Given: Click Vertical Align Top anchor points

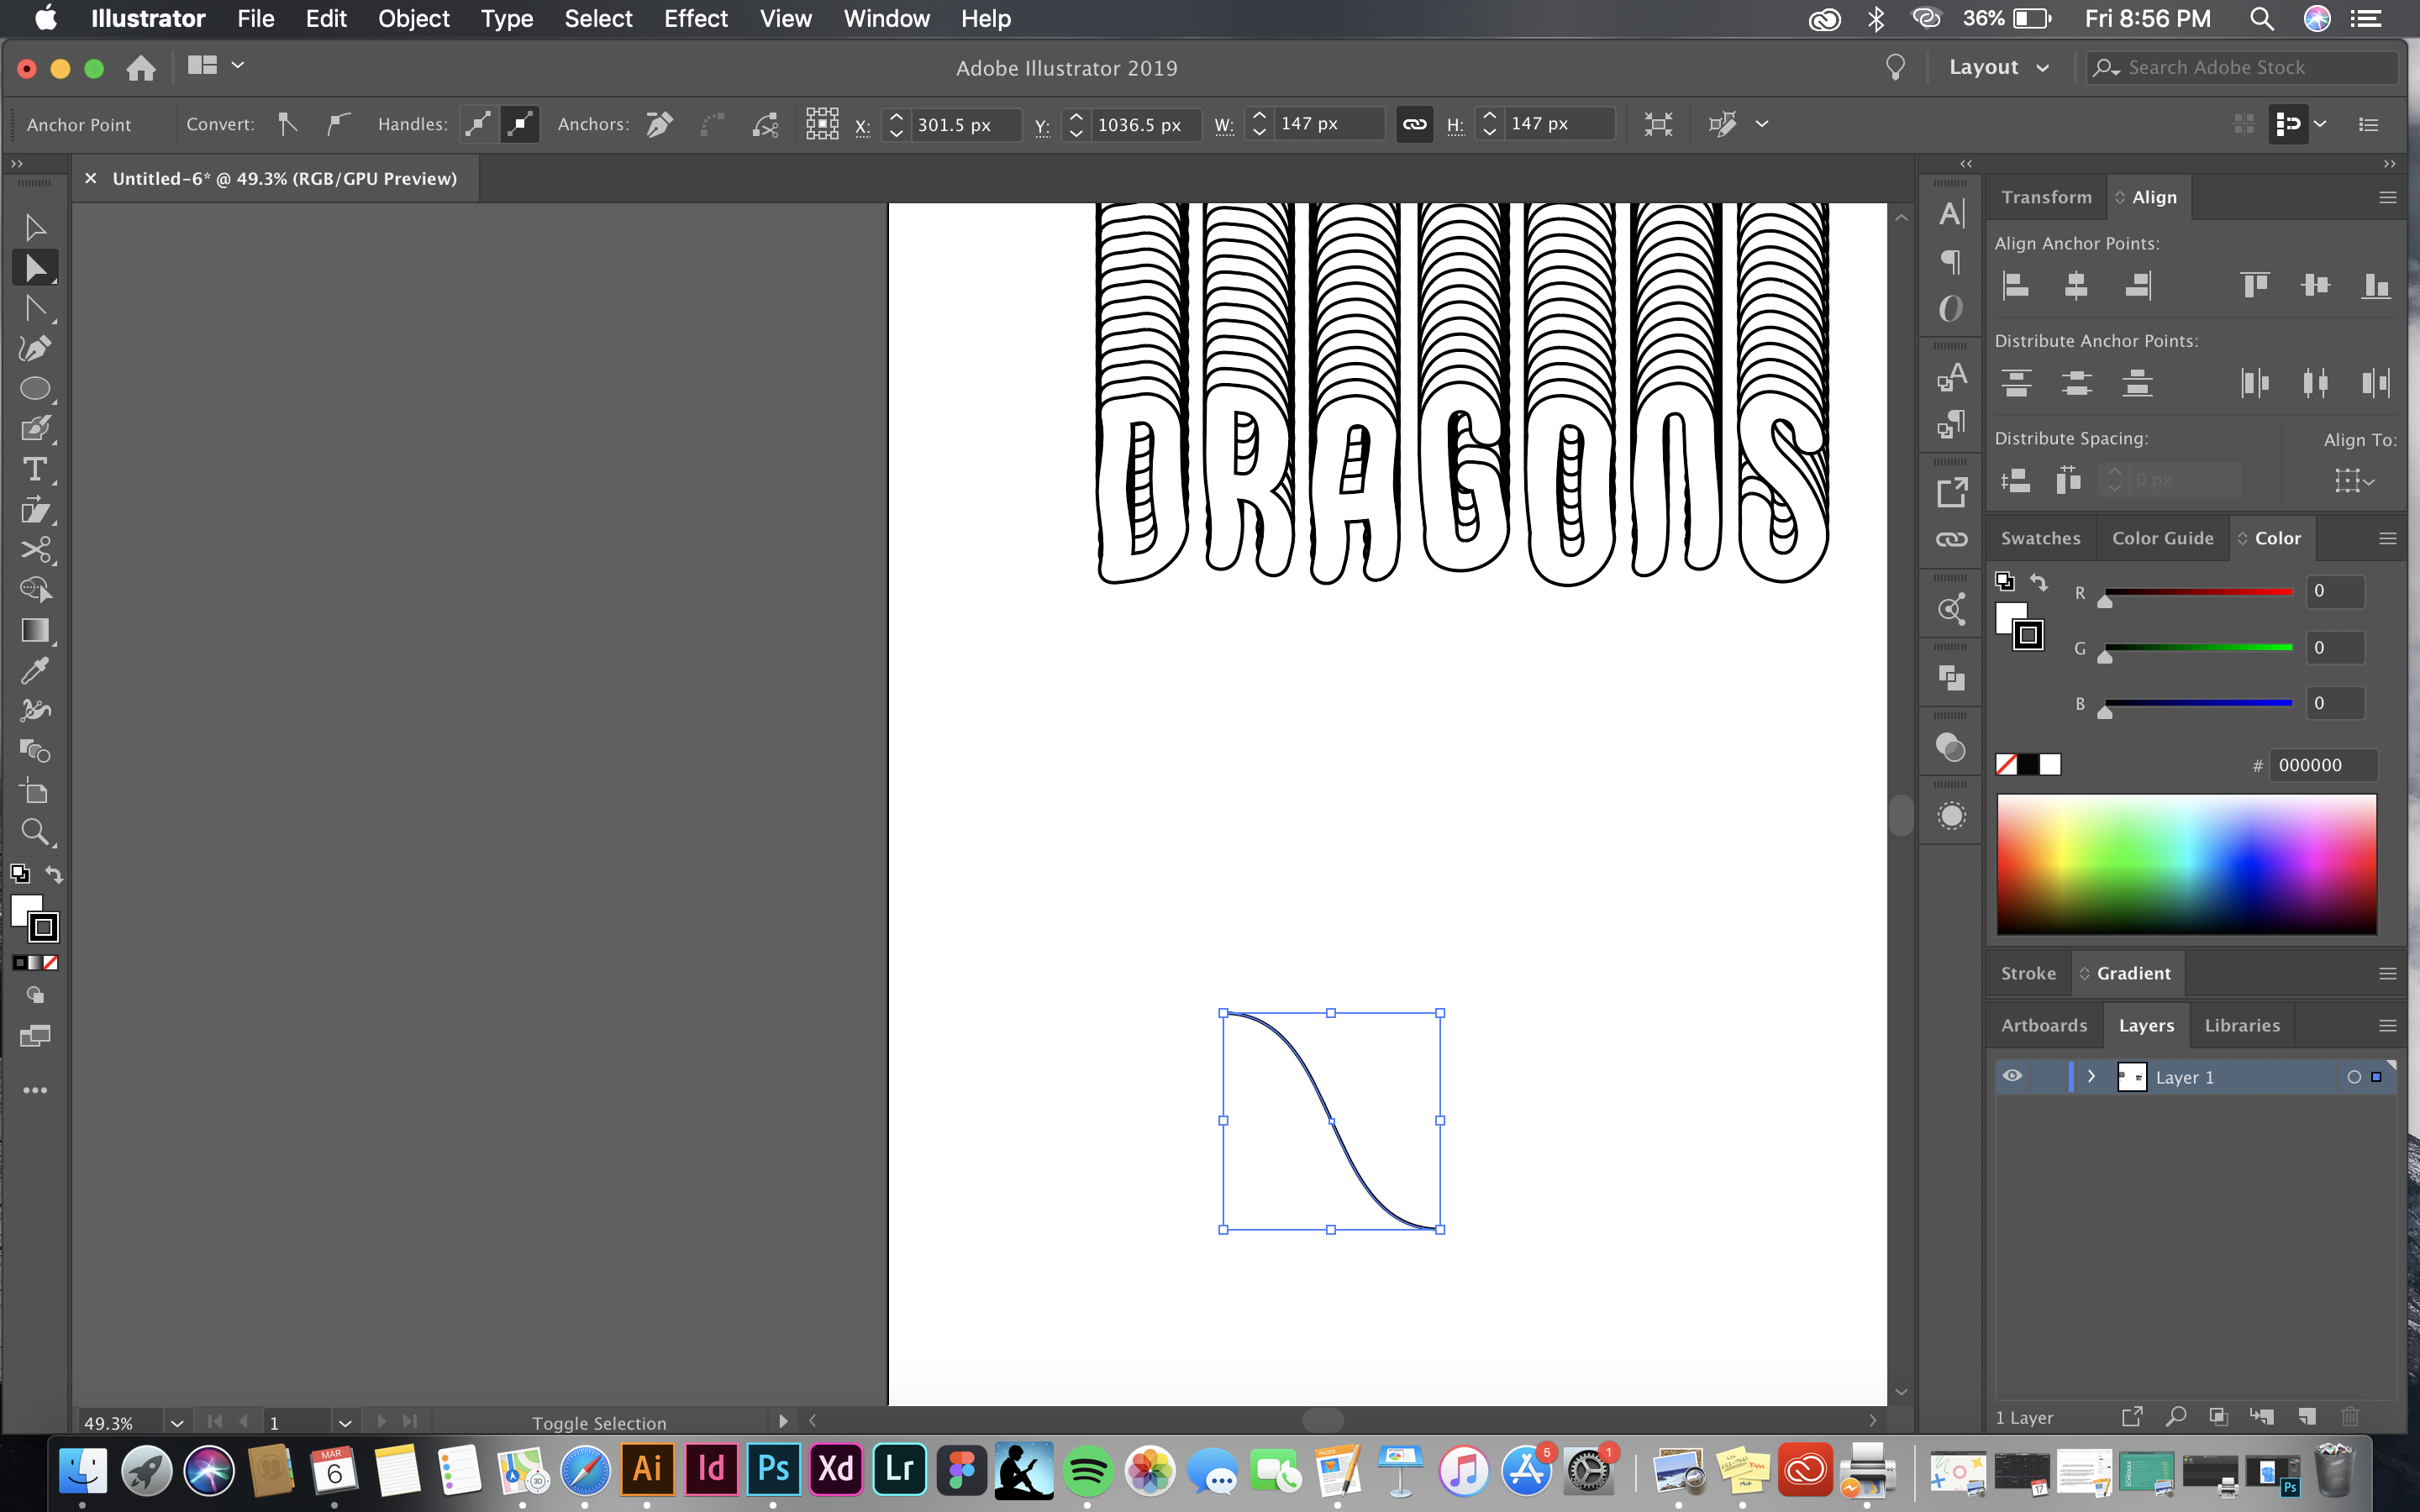Looking at the screenshot, I should tap(2255, 286).
